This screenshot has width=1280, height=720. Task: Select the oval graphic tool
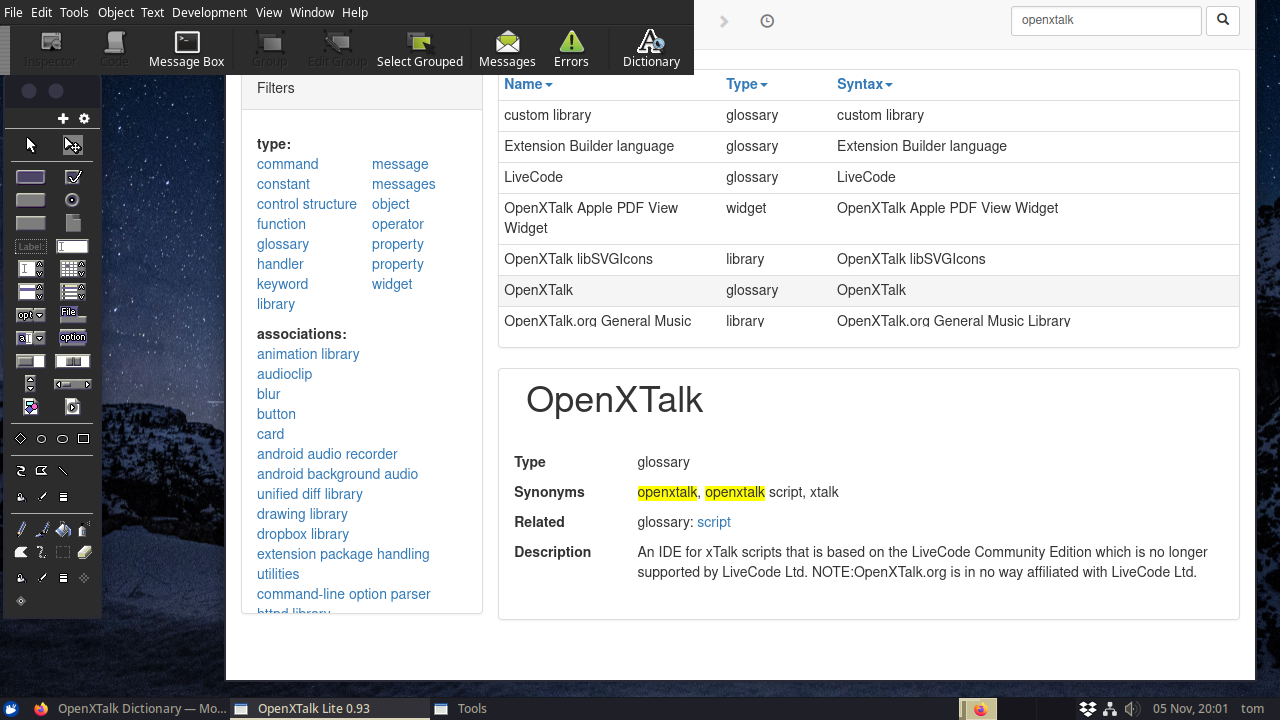click(x=63, y=439)
